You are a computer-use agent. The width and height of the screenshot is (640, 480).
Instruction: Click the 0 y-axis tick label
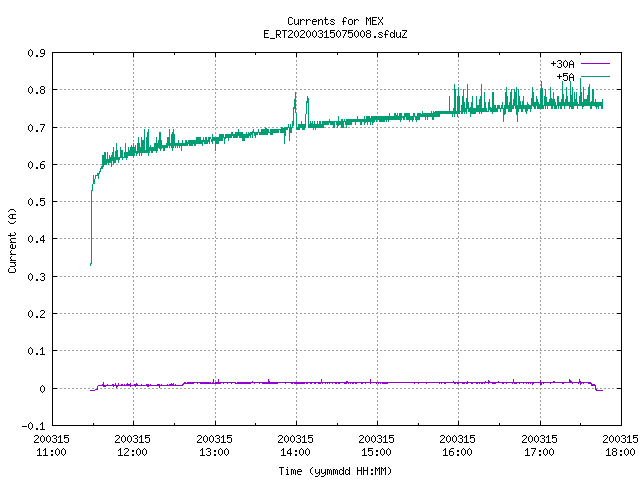(x=42, y=389)
